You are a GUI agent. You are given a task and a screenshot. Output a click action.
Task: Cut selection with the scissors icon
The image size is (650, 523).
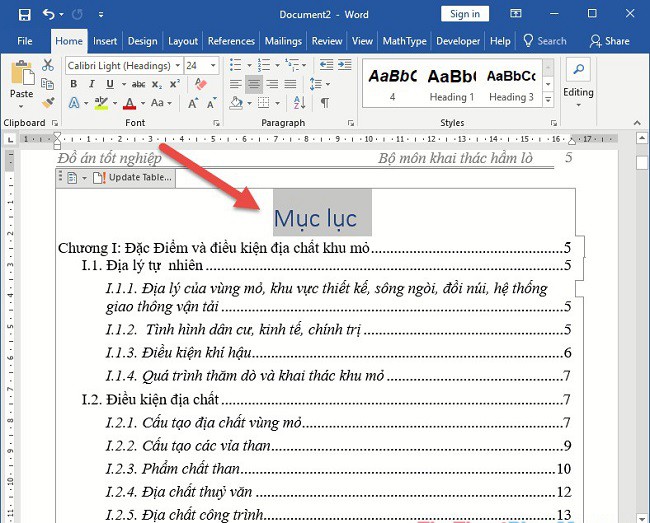pos(48,65)
